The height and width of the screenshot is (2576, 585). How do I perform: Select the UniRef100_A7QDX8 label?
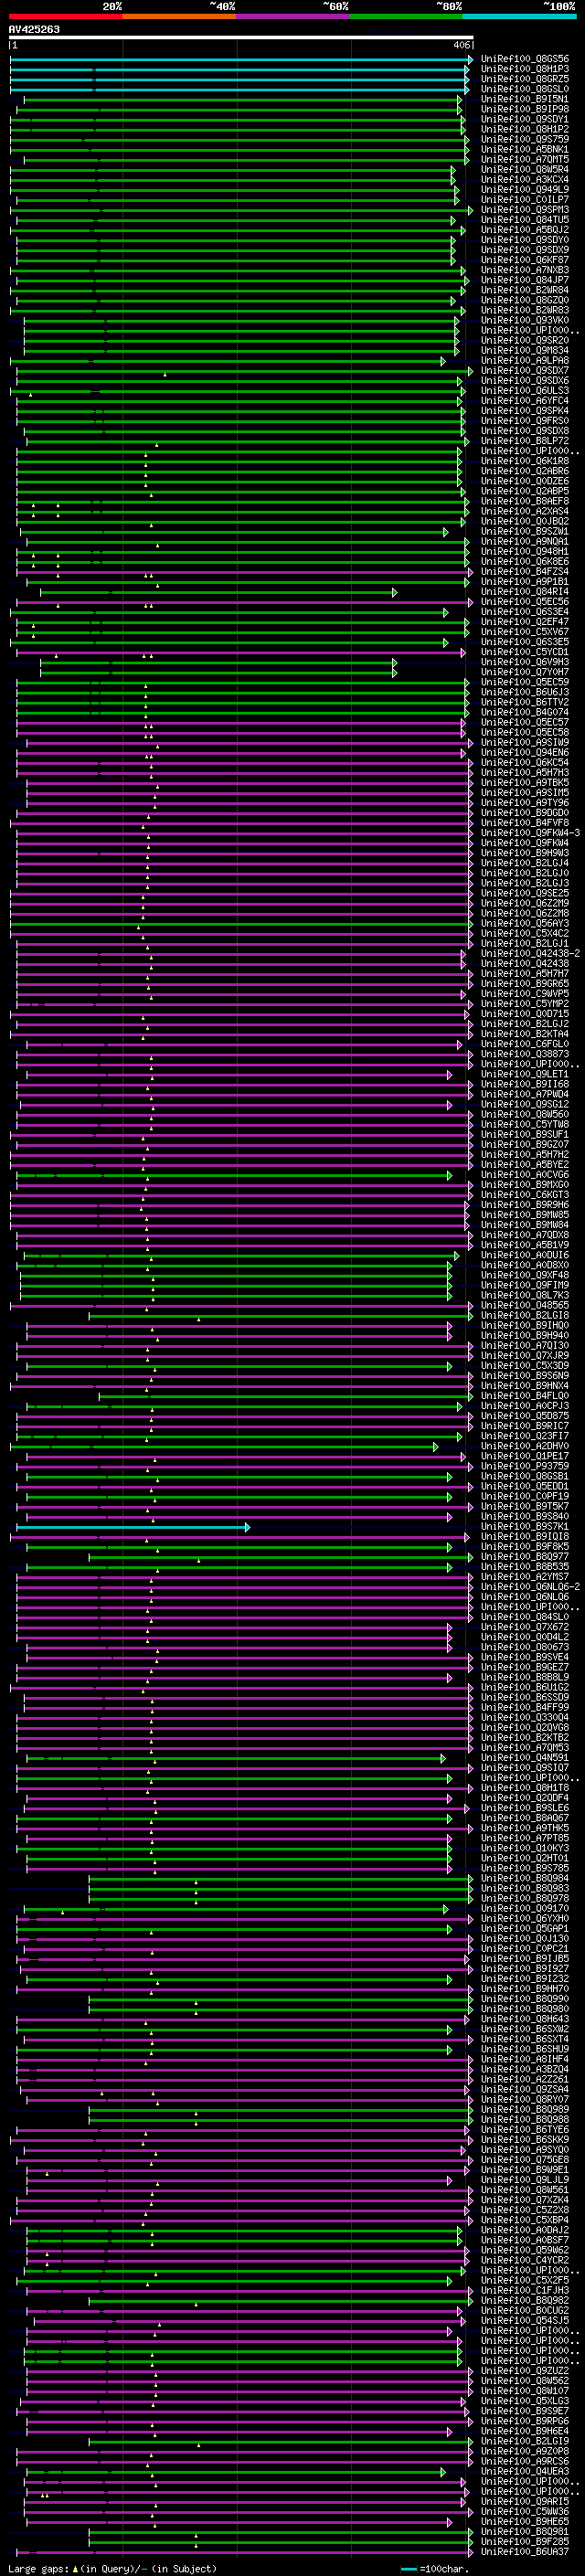[525, 1234]
